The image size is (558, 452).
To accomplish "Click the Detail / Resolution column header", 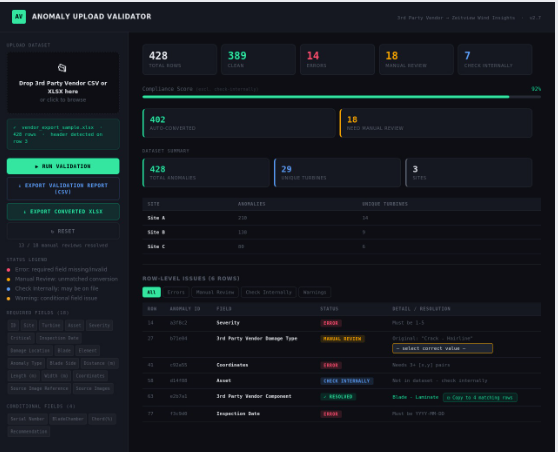I will tap(421, 309).
